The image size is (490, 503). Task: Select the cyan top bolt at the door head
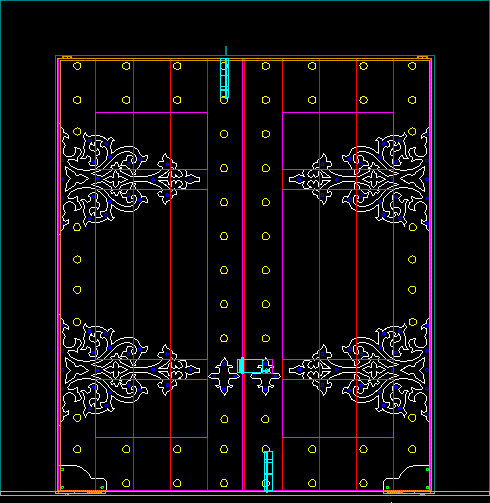coord(224,78)
